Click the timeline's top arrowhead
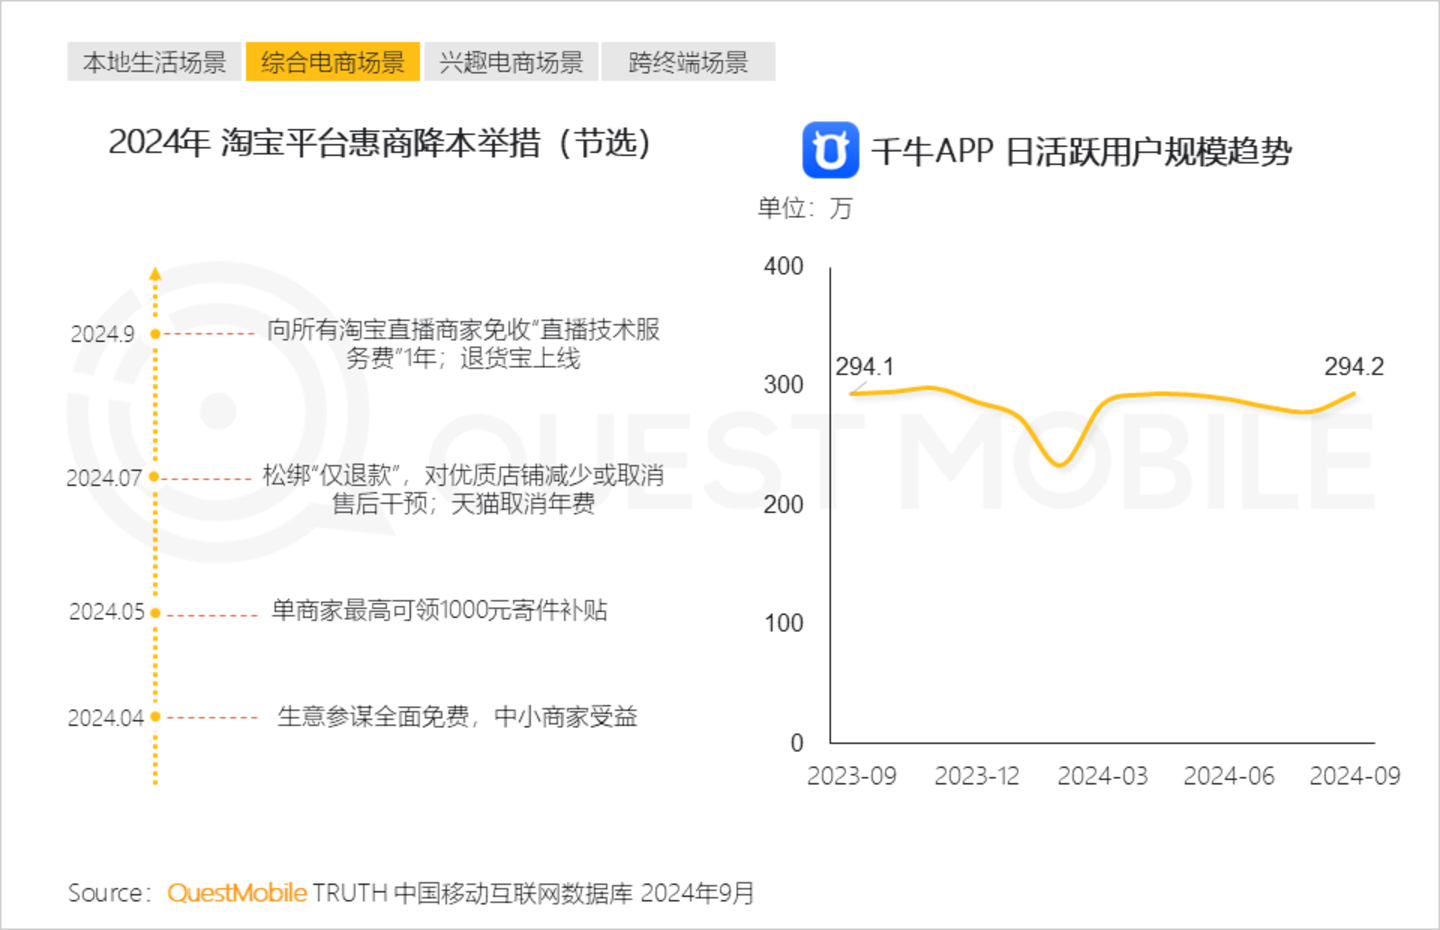 [155, 273]
